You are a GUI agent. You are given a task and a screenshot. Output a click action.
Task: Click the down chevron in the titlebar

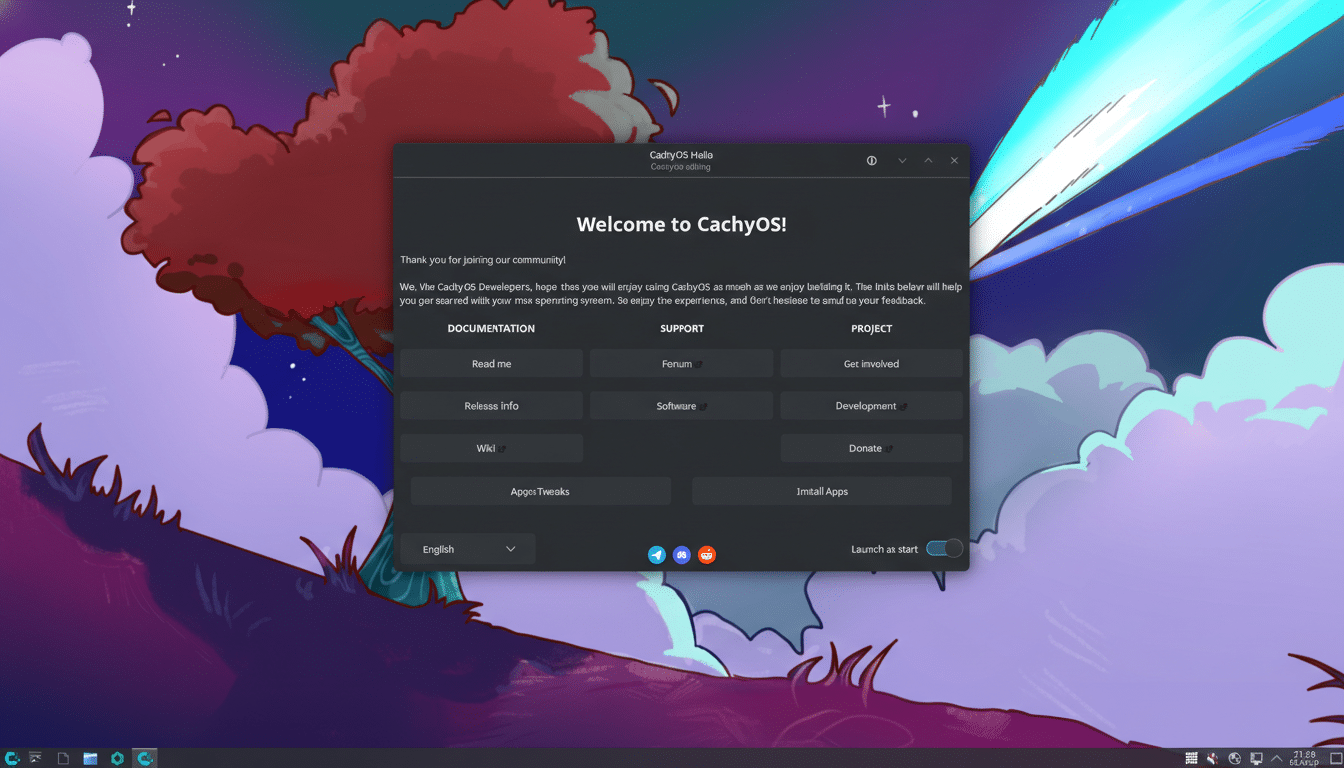[902, 160]
